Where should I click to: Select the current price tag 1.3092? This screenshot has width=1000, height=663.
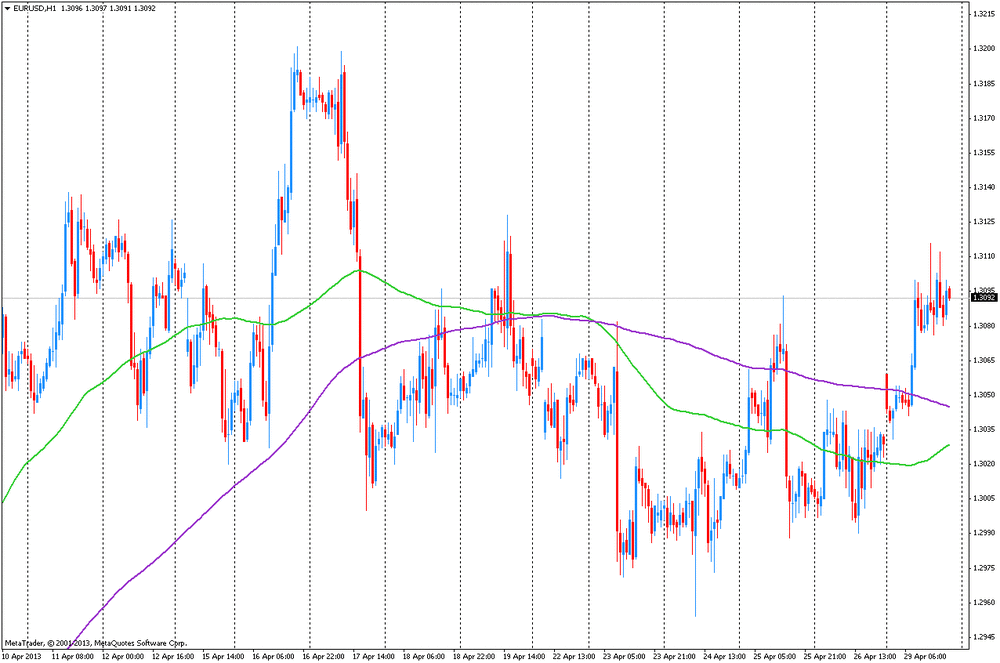(x=984, y=297)
